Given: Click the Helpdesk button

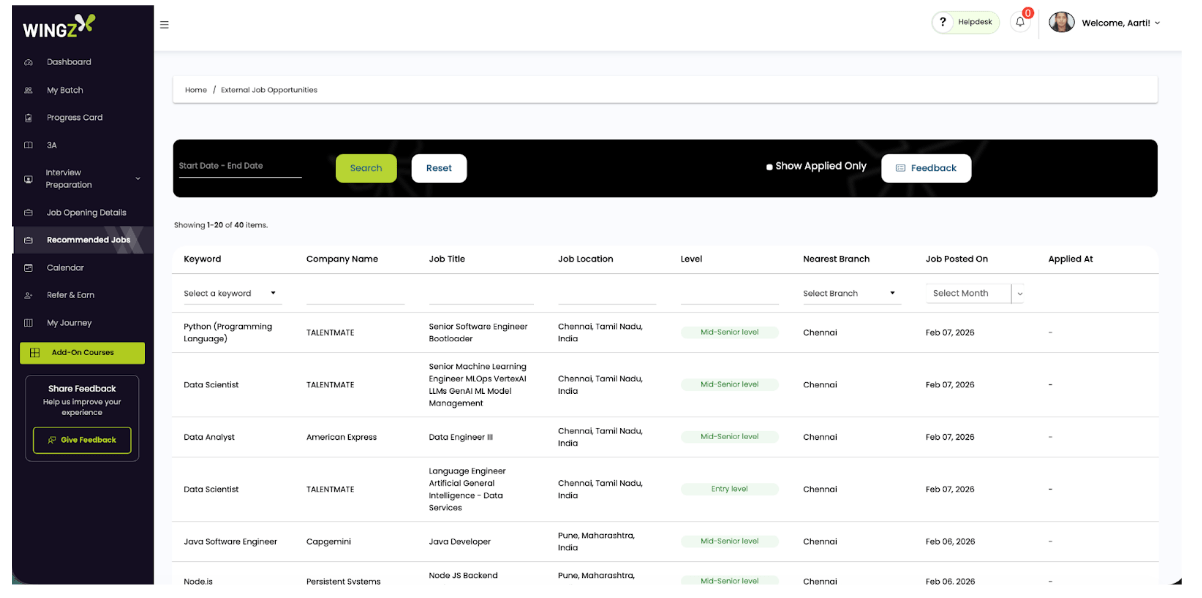Looking at the screenshot, I should tap(966, 22).
